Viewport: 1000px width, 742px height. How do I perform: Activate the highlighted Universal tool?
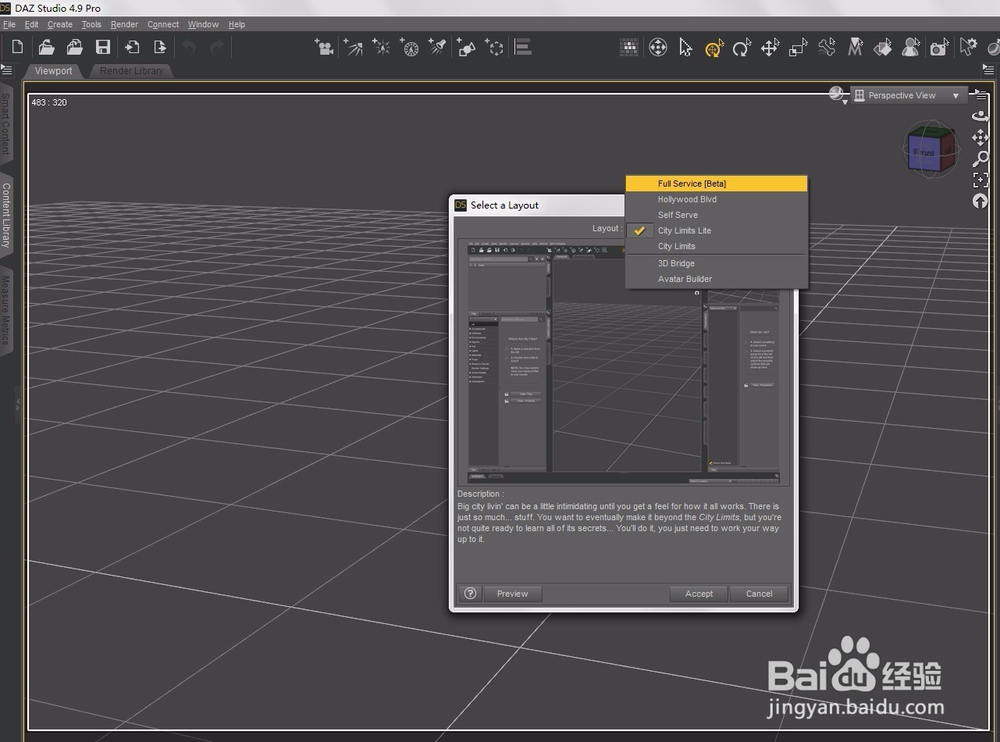click(x=714, y=48)
